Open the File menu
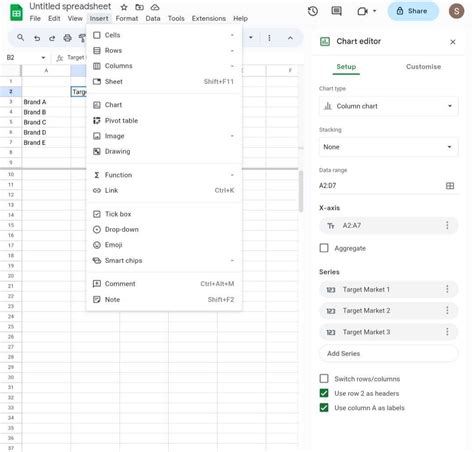Viewport: 474px width, 452px height. (x=35, y=19)
